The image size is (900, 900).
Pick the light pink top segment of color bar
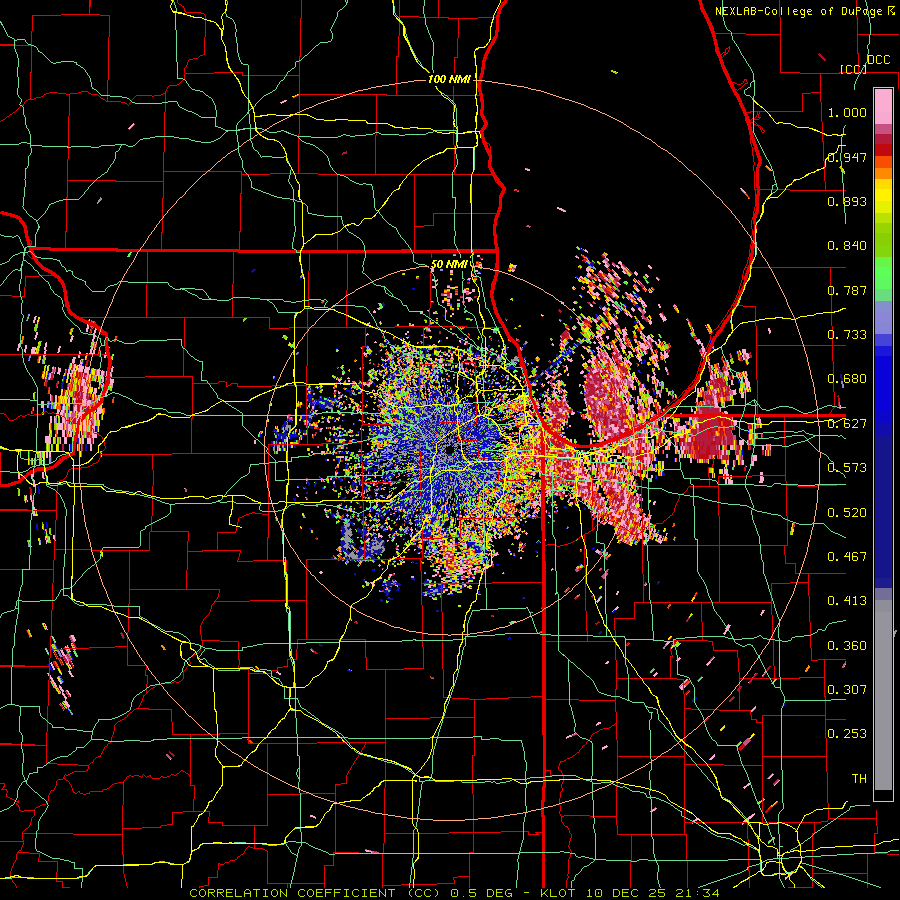(883, 106)
